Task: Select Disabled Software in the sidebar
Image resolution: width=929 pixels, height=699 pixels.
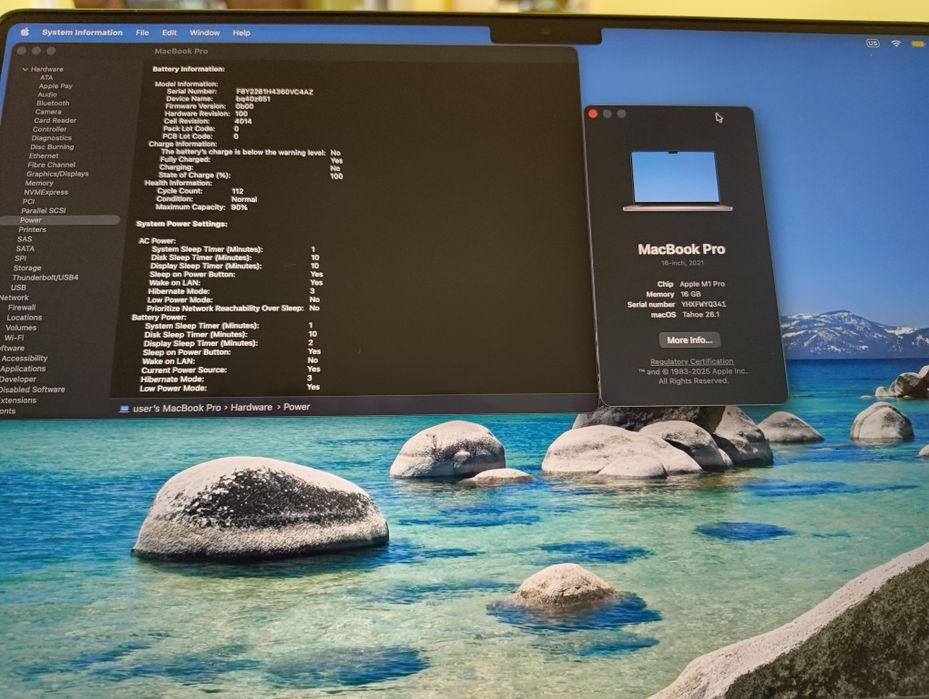Action: [x=32, y=389]
